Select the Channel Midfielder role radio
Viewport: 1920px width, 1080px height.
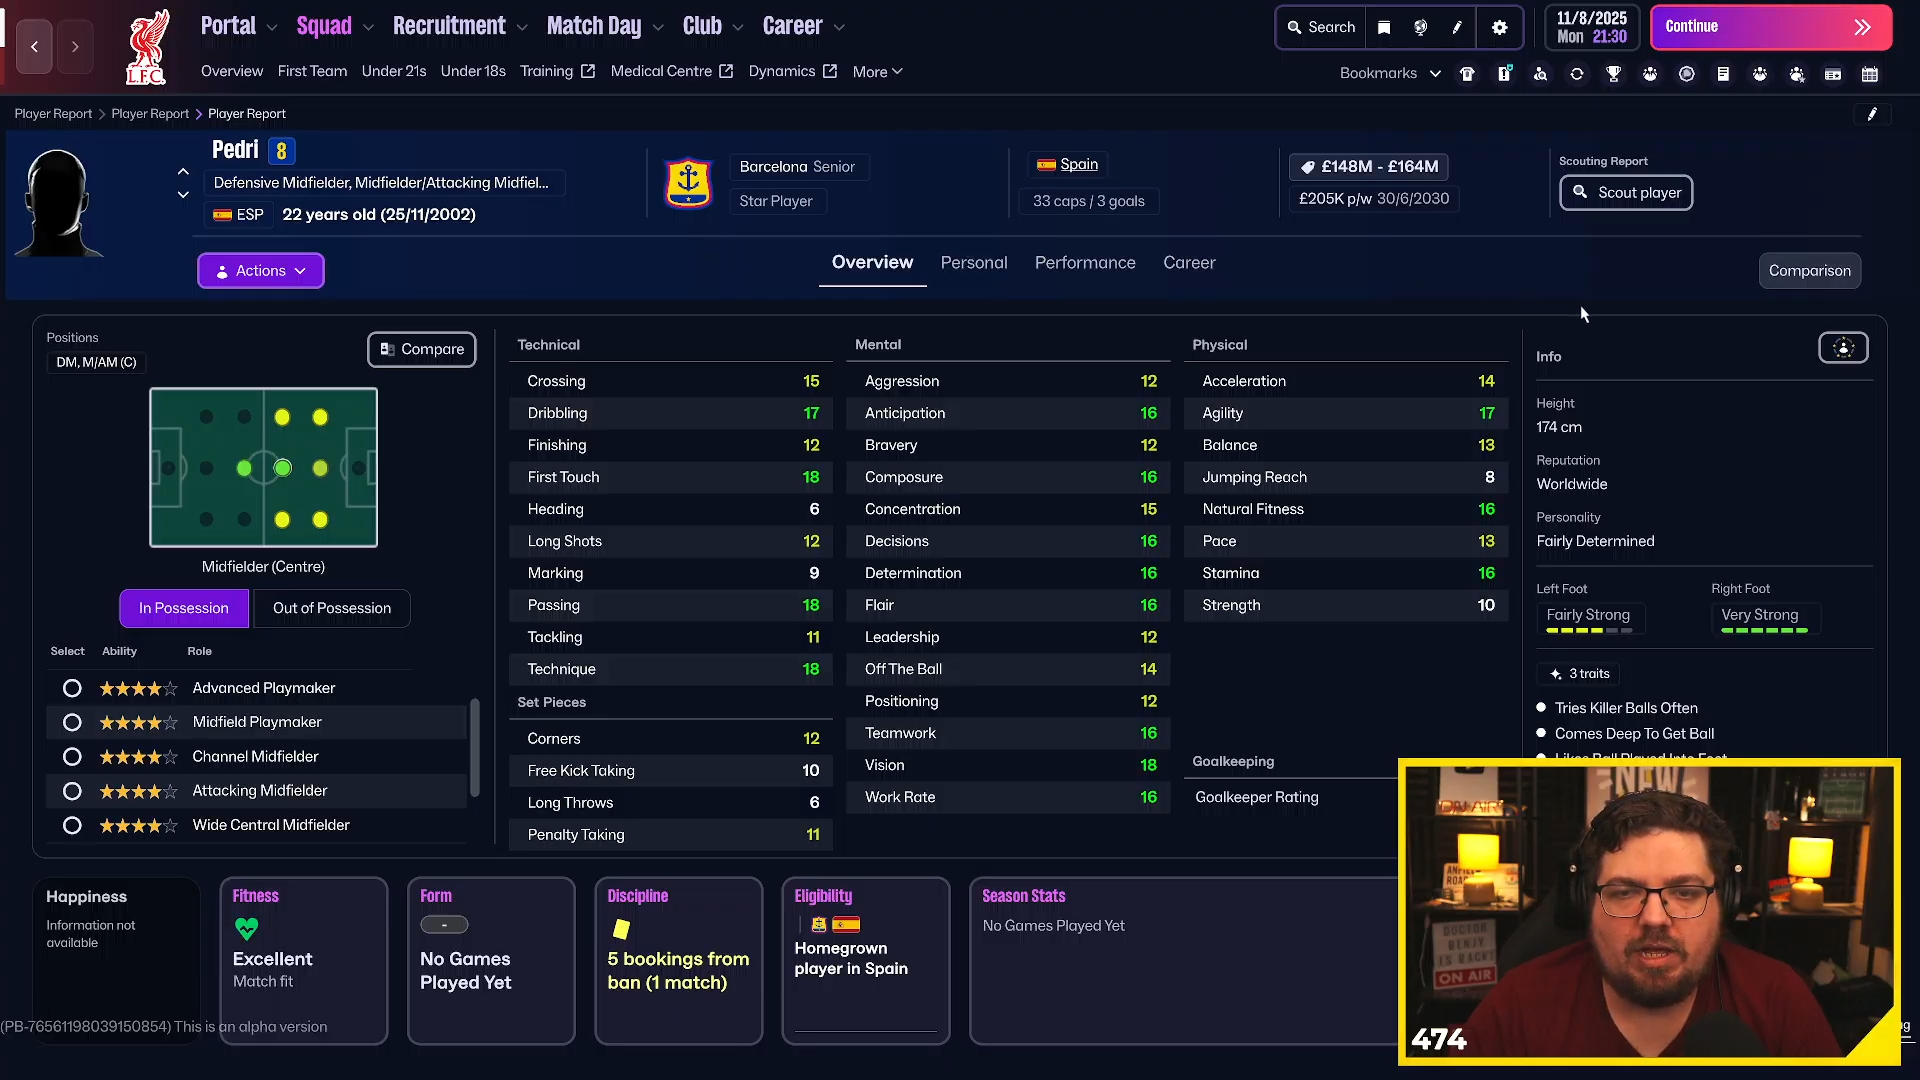(x=72, y=757)
